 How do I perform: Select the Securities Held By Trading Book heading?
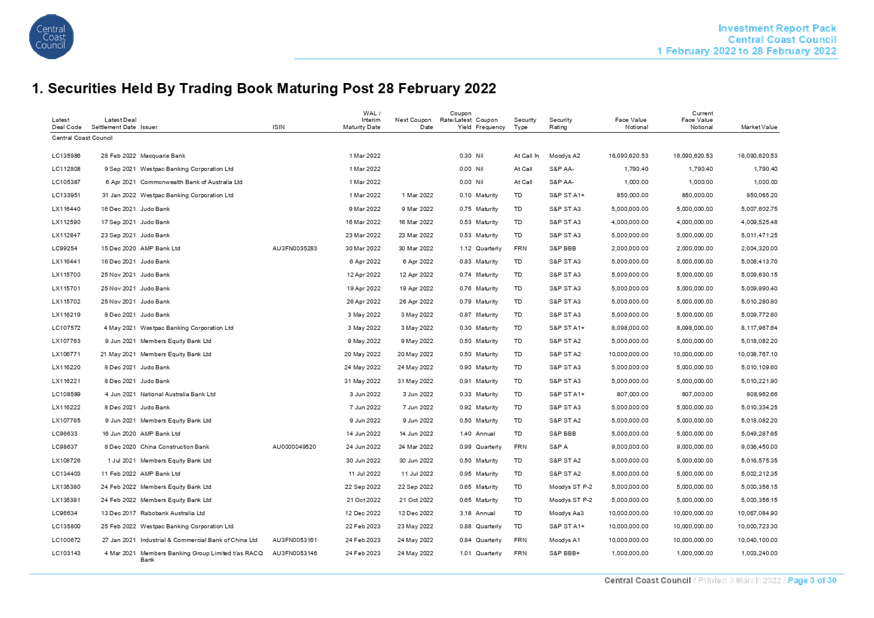coord(264,89)
